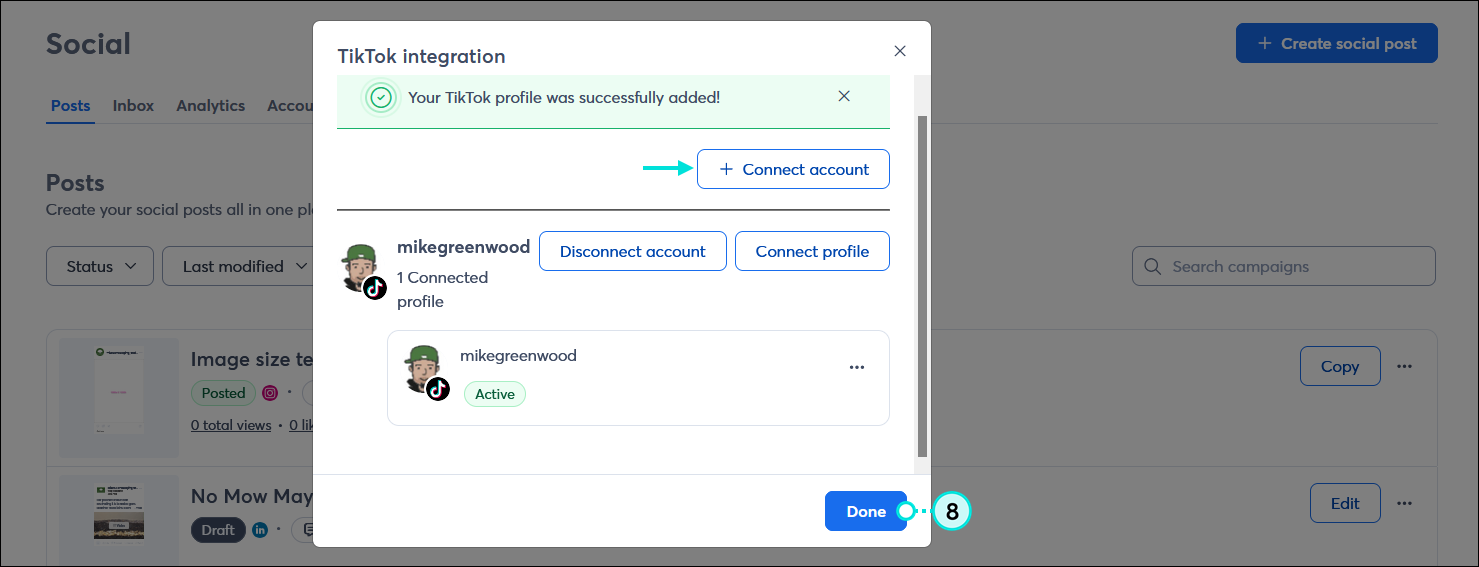Image resolution: width=1479 pixels, height=567 pixels.
Task: Click the mikegreenwood account avatar
Action: 362,269
